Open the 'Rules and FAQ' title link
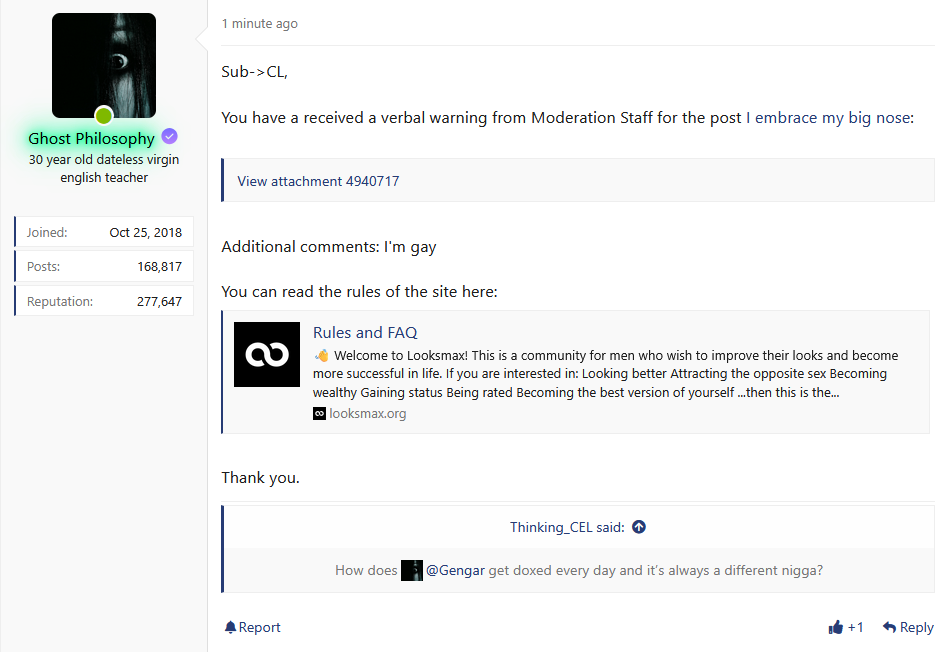 [x=365, y=332]
